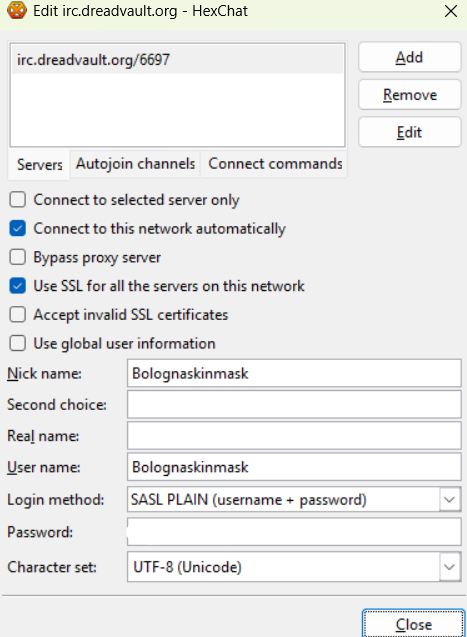This screenshot has height=637, width=467.
Task: Tick the Bypass proxy server checkbox
Action: (x=17, y=257)
